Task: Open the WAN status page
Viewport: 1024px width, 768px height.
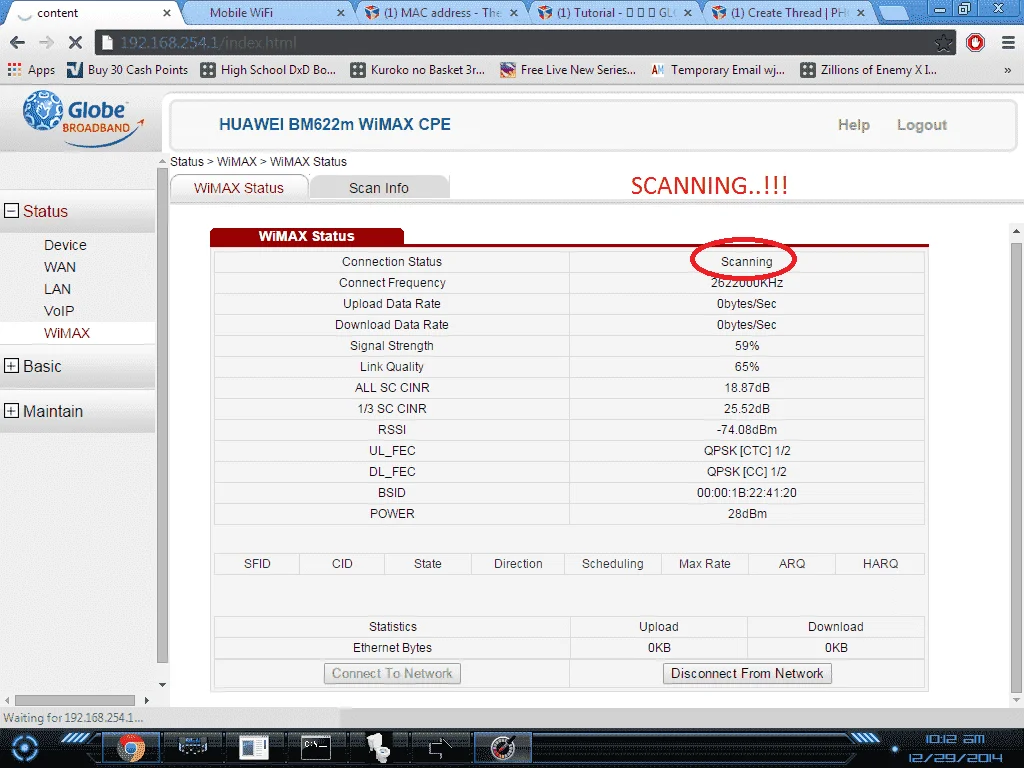Action: (x=59, y=267)
